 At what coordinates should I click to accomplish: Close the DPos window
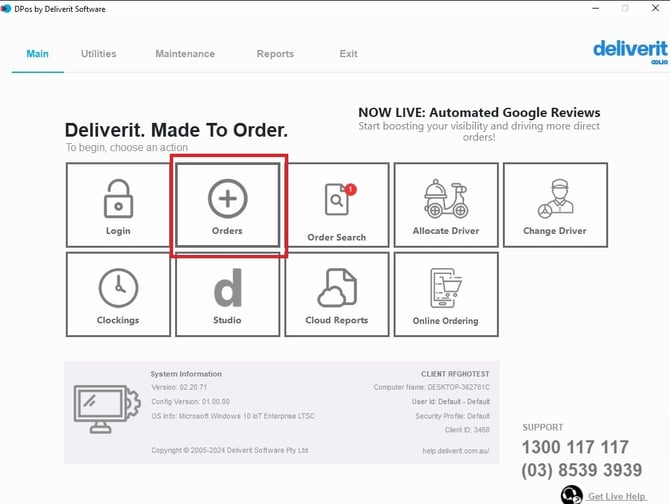tap(655, 8)
